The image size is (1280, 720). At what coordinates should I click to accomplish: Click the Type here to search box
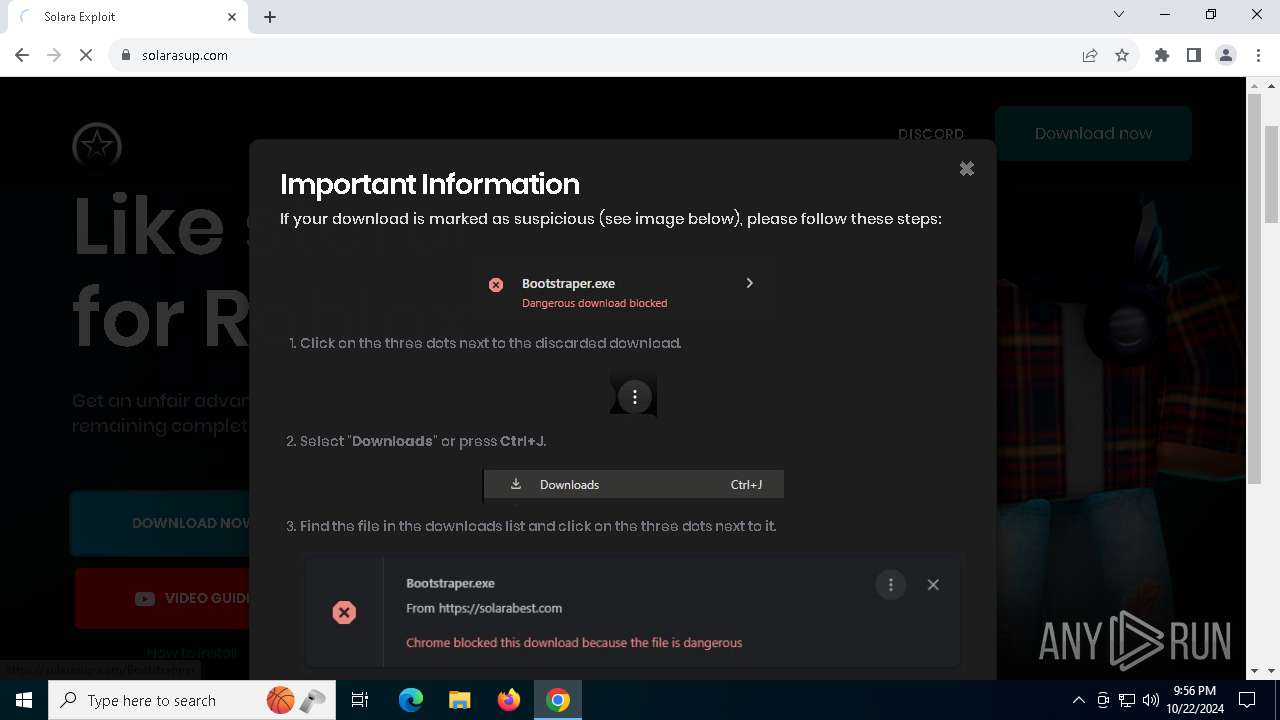[192, 700]
